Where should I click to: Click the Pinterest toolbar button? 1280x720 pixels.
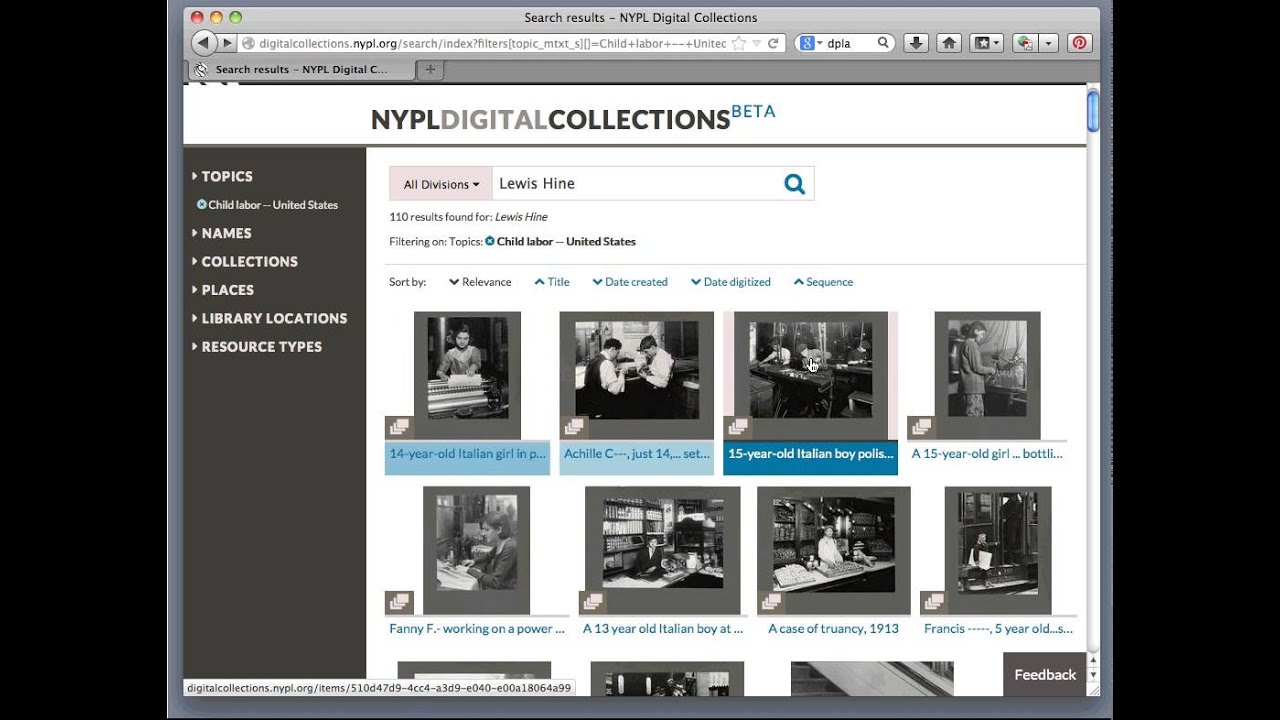[1079, 43]
